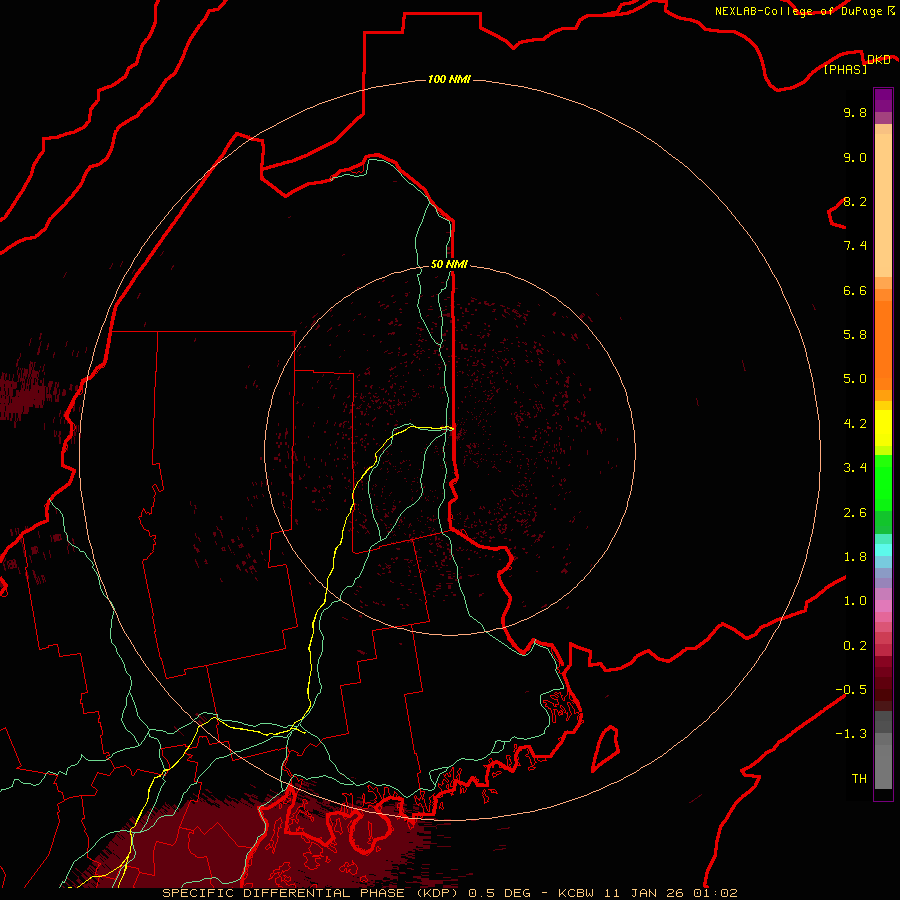The image size is (900, 900).
Task: Click the 6.6 scale value
Action: [x=855, y=290]
